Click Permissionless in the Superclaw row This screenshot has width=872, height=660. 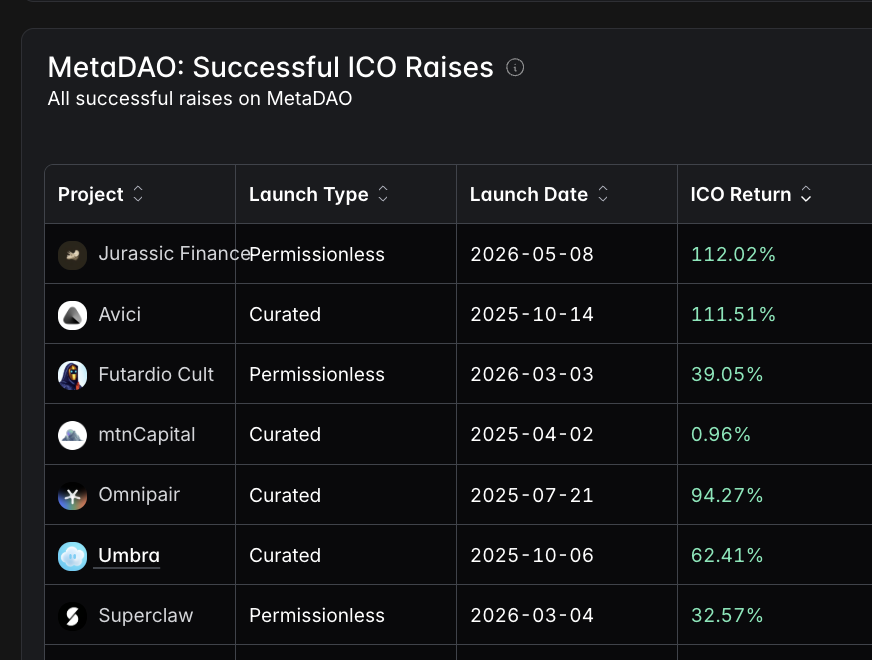tap(317, 615)
